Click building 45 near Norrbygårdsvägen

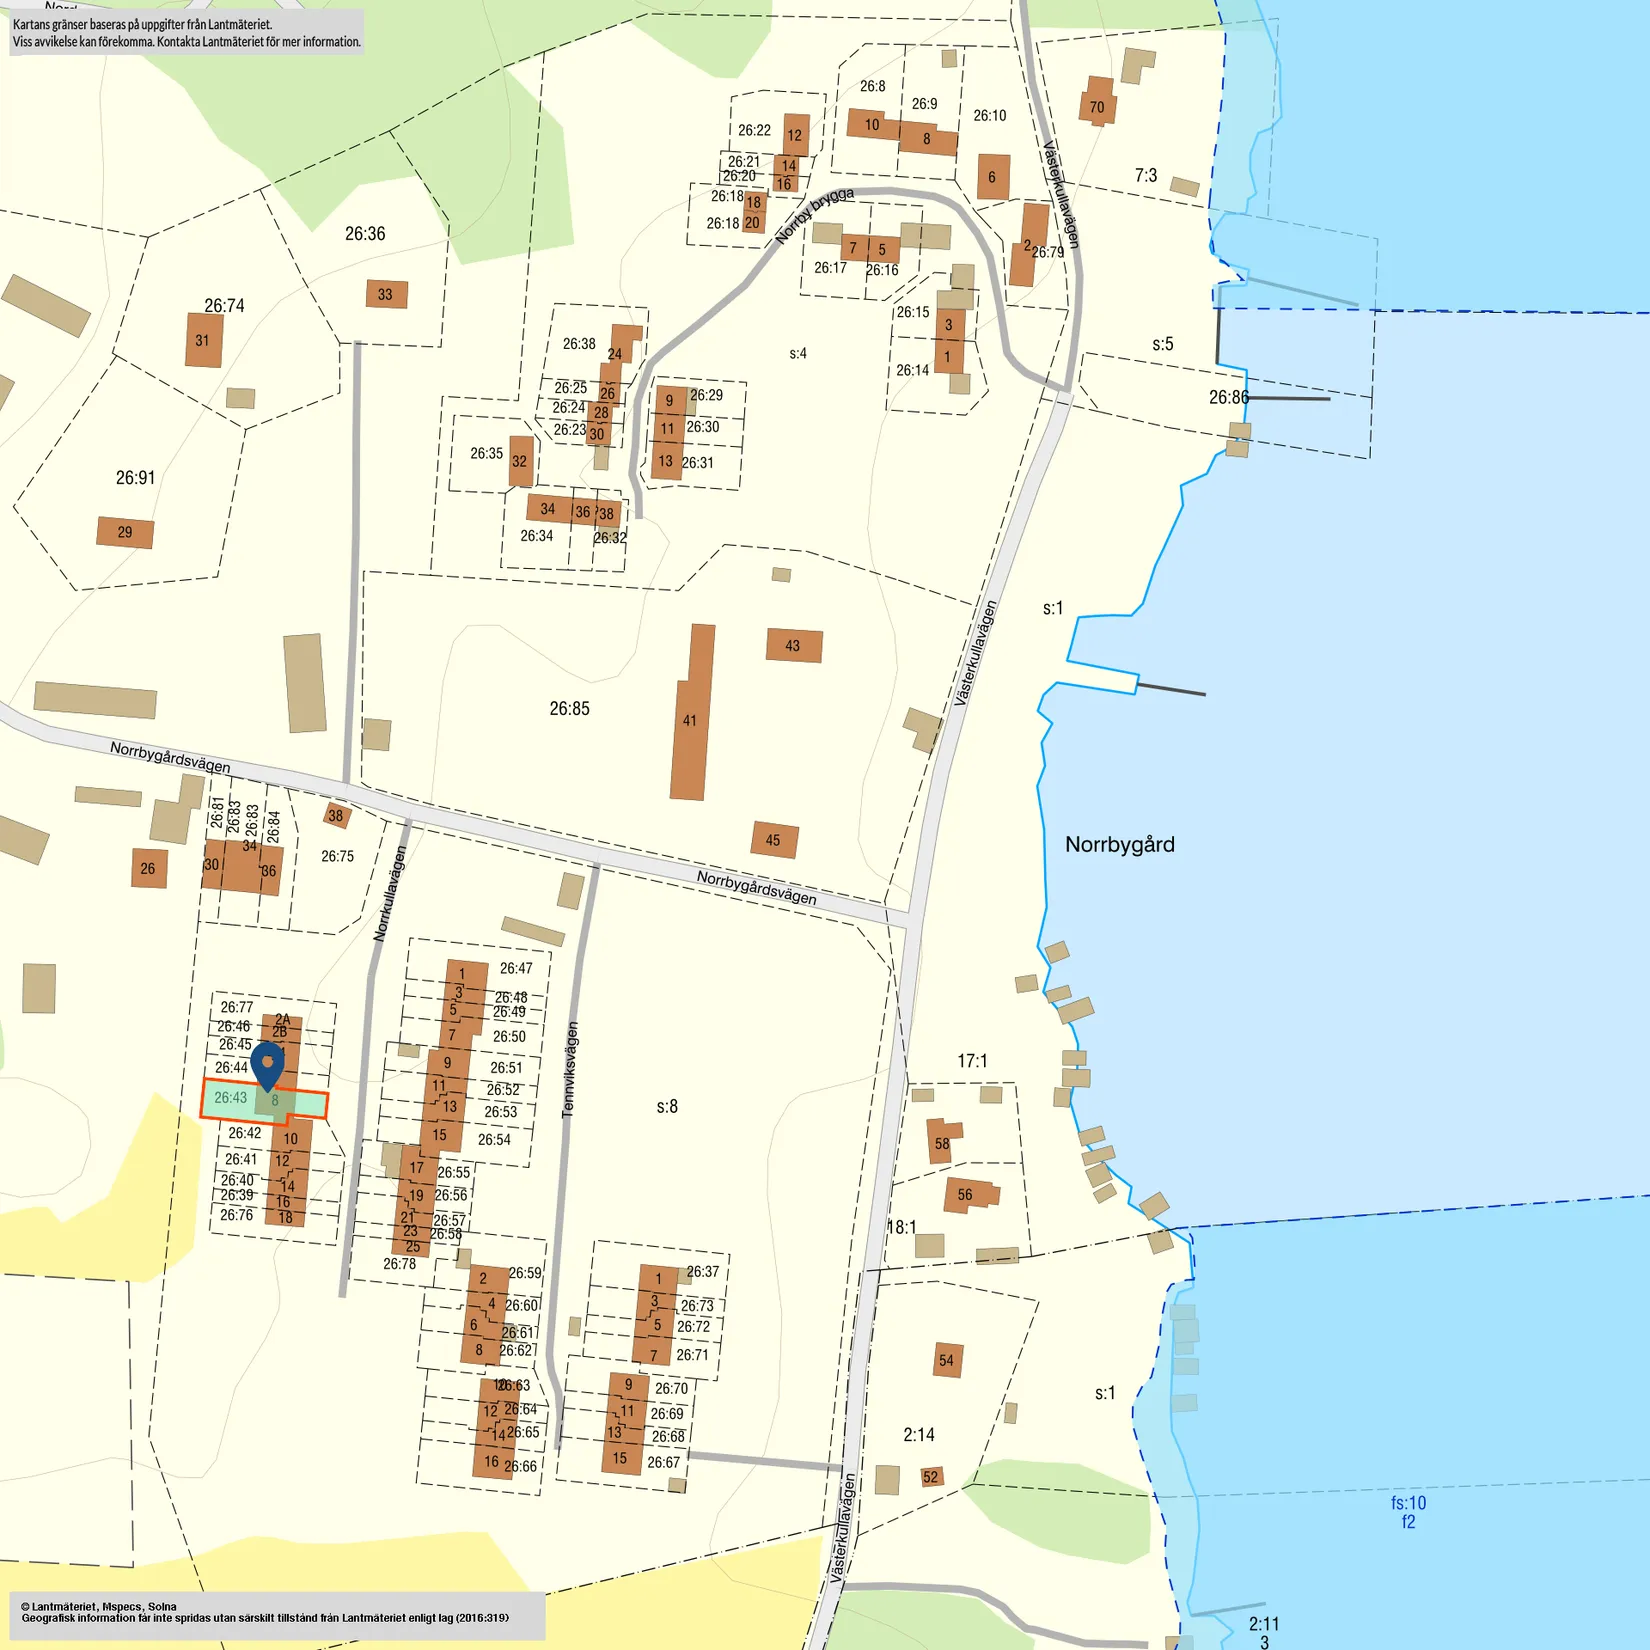coord(774,840)
